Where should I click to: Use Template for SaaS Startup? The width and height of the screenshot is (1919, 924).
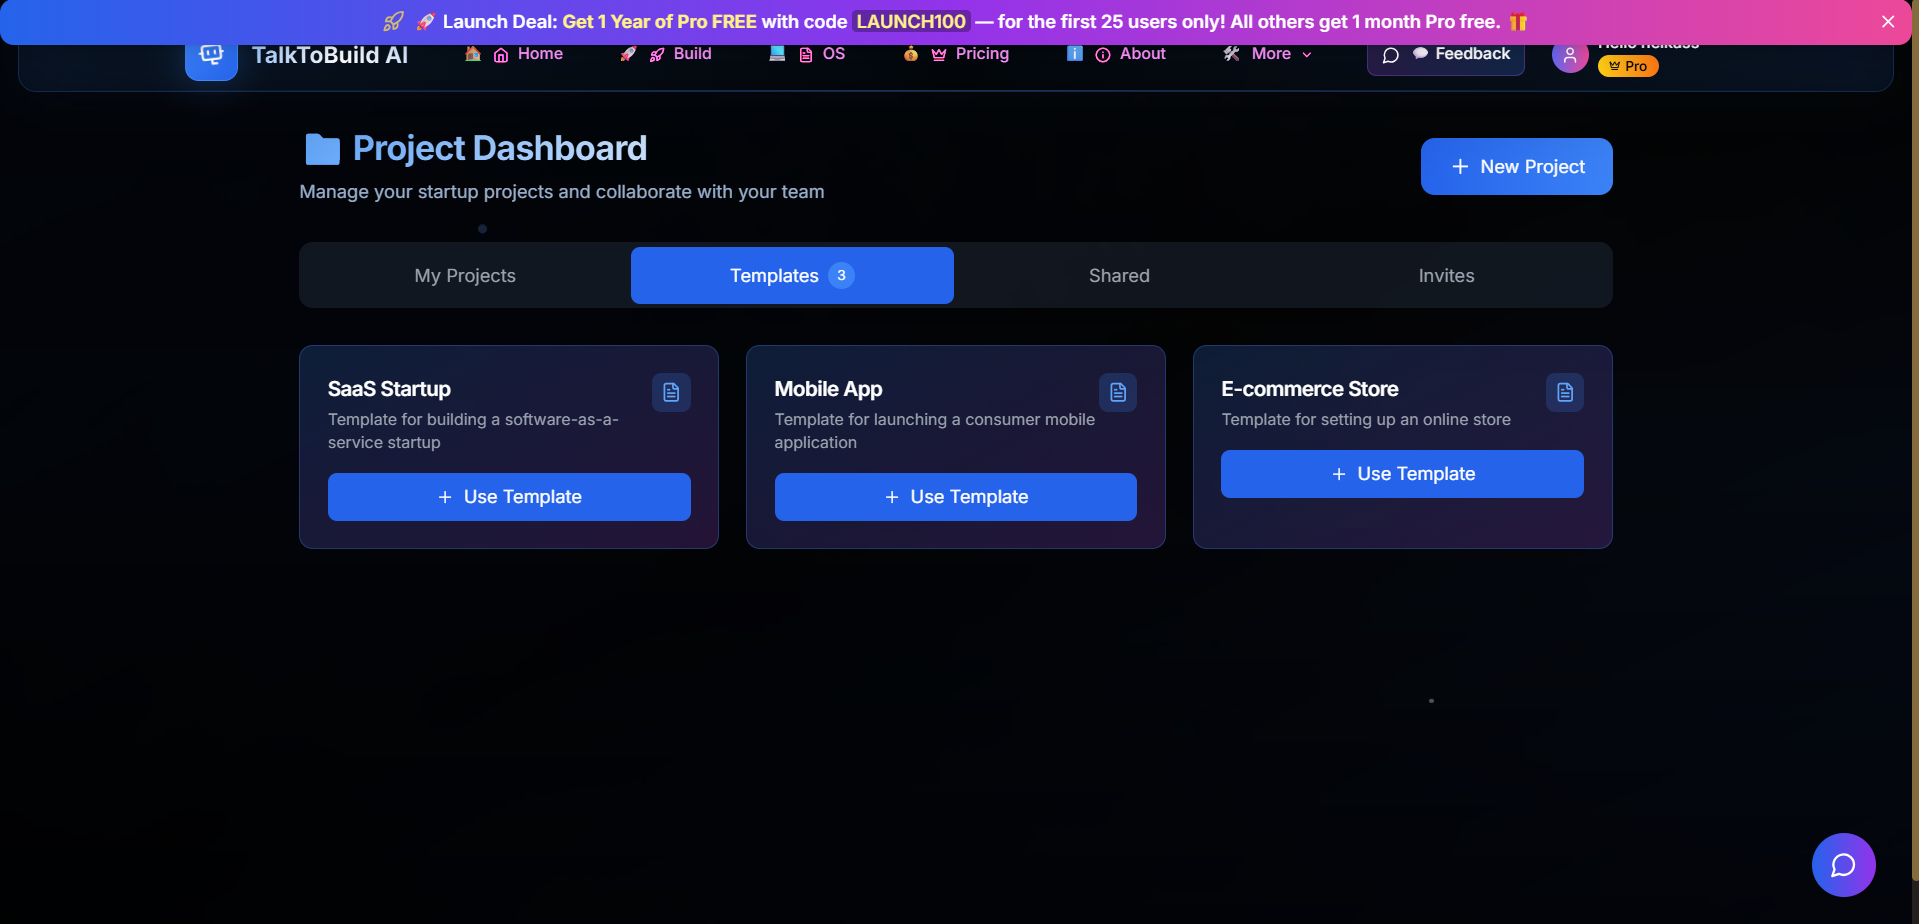point(509,497)
